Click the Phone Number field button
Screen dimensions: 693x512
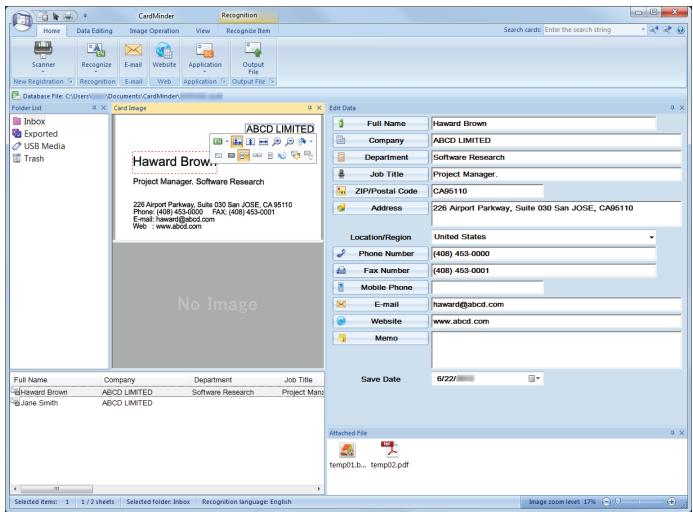pos(381,253)
